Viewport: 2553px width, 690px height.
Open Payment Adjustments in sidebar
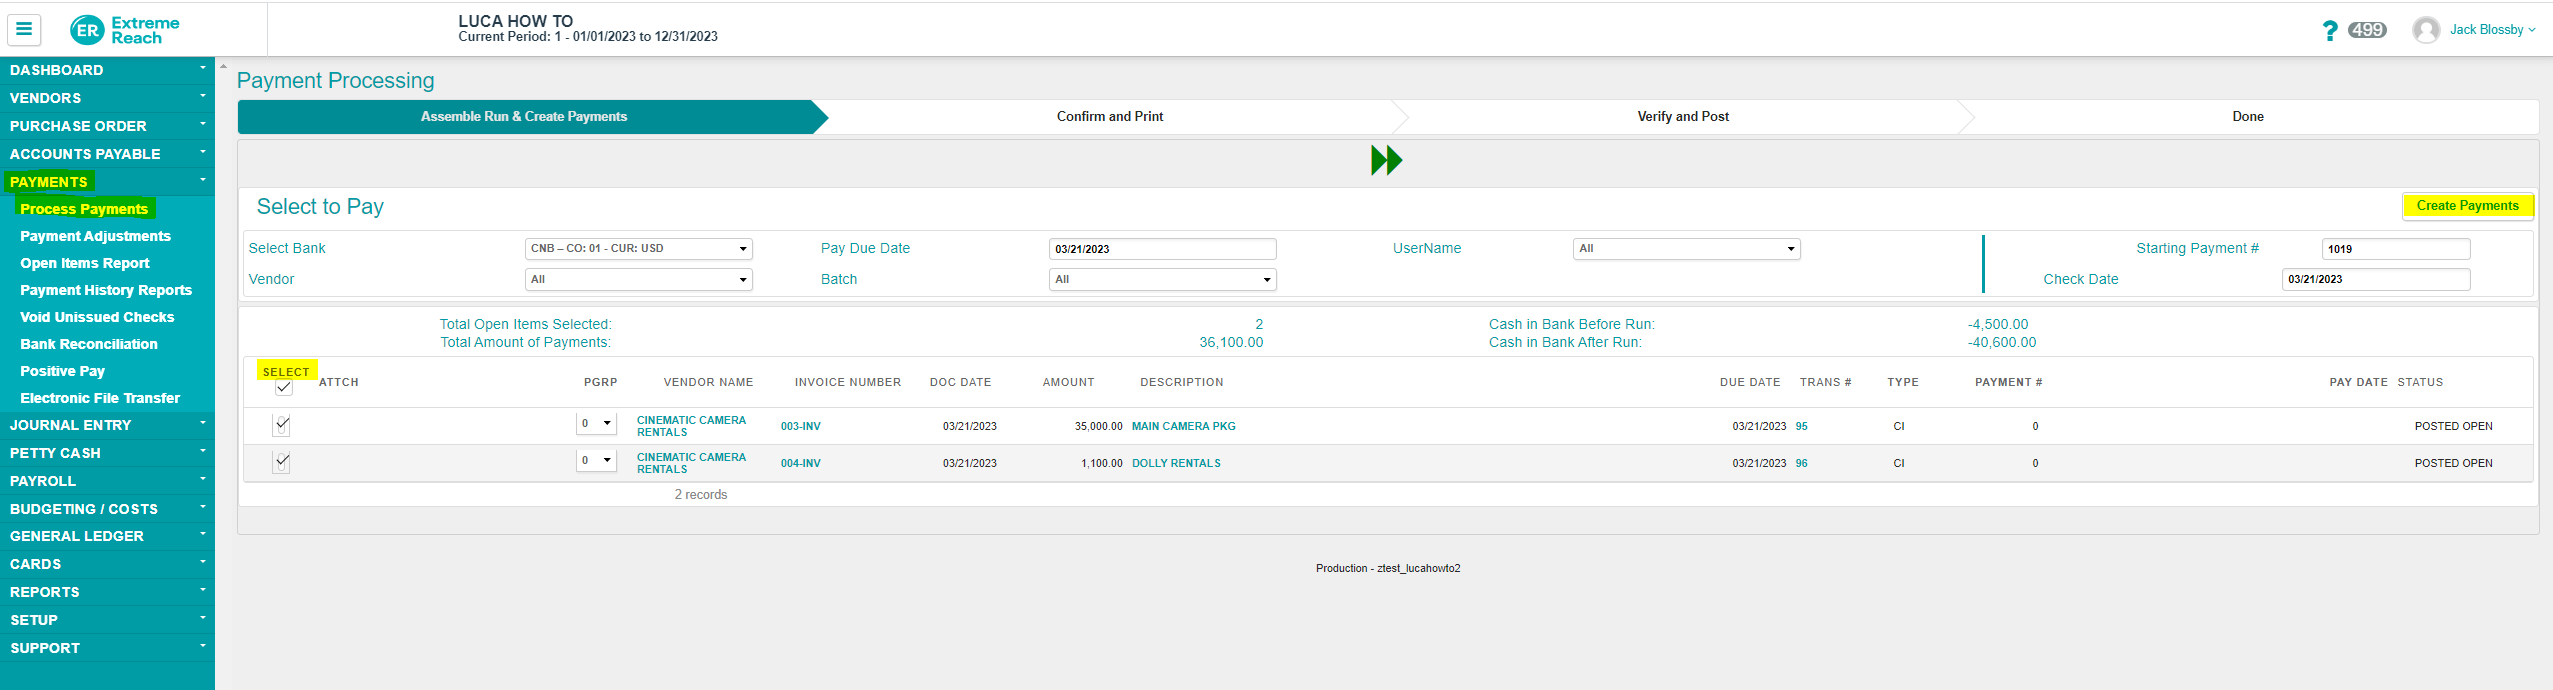pyautogui.click(x=95, y=236)
